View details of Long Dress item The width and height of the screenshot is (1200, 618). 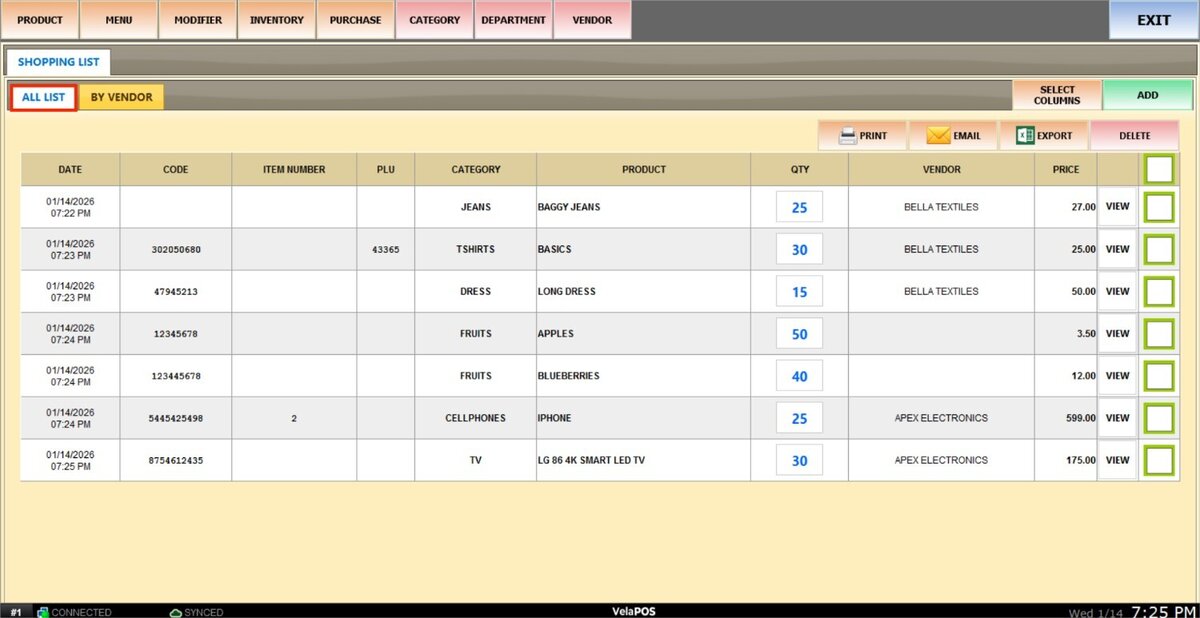tap(1118, 291)
